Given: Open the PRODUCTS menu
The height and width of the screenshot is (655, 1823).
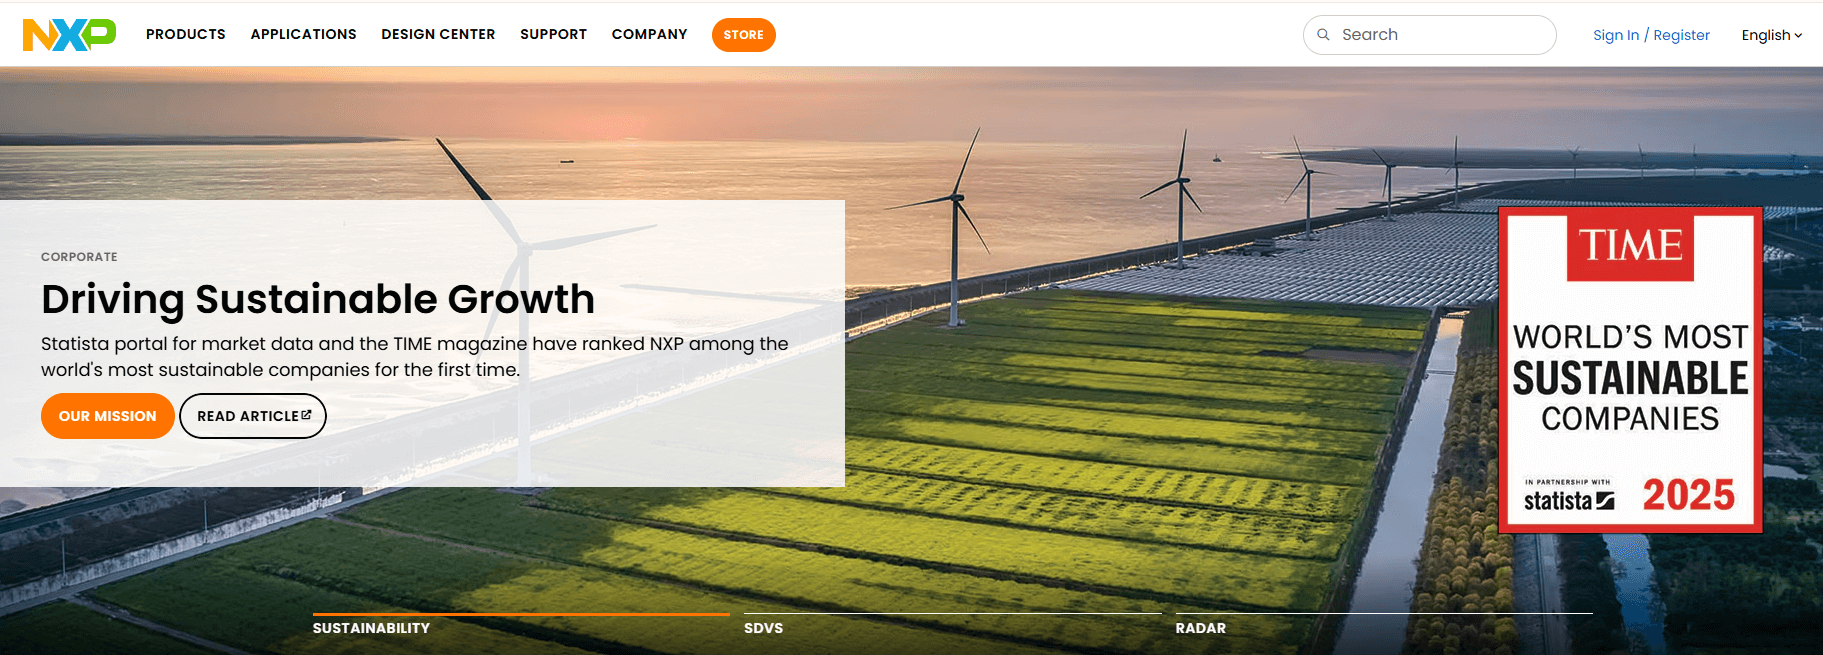Looking at the screenshot, I should tap(186, 34).
